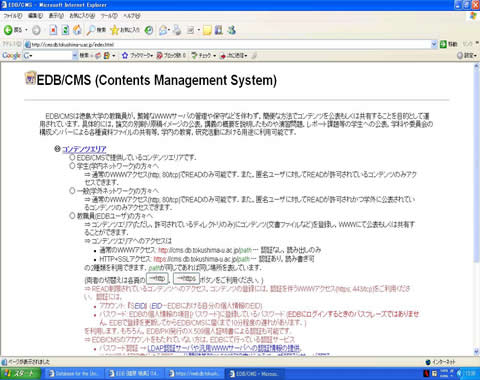Click the Google toolbar highlighter pen icon
Image resolution: width=480 pixels, height=380 pixels.
tap(254, 56)
